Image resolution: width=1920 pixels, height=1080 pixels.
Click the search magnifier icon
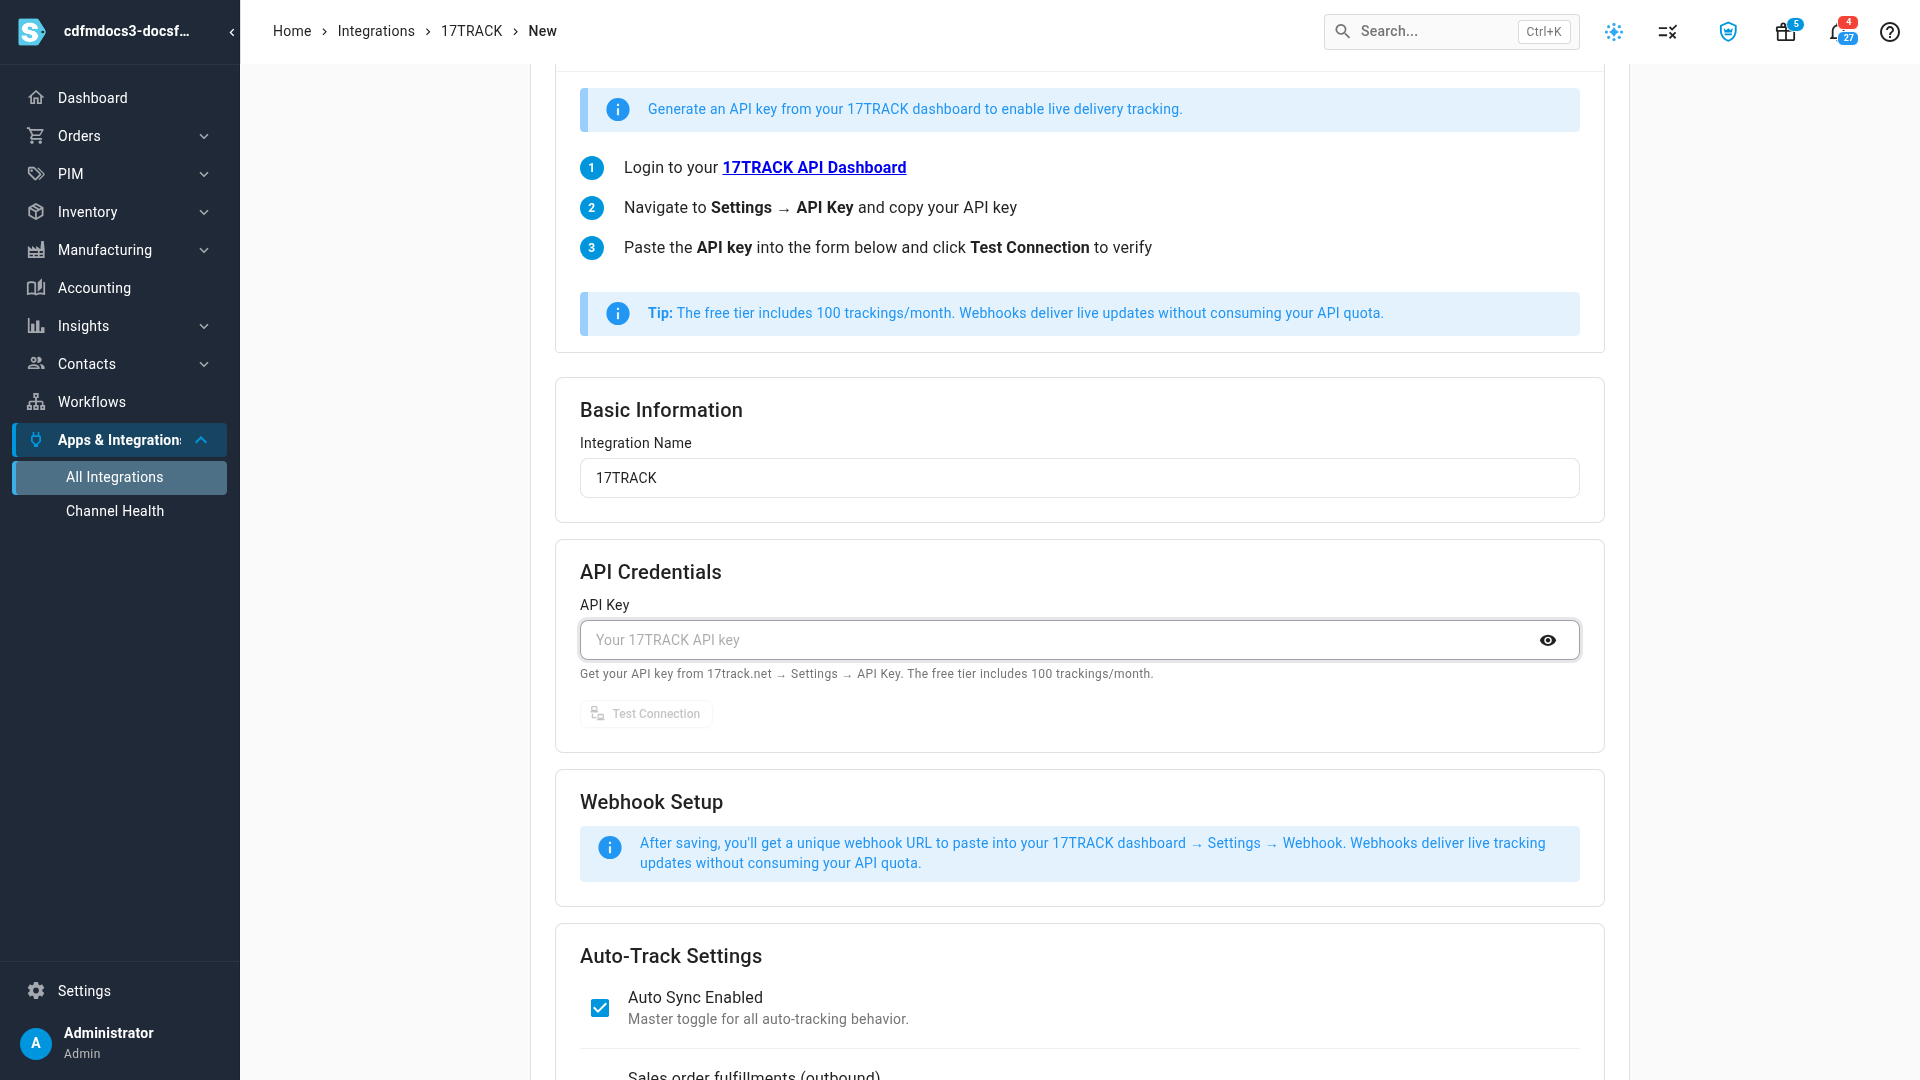(1343, 32)
